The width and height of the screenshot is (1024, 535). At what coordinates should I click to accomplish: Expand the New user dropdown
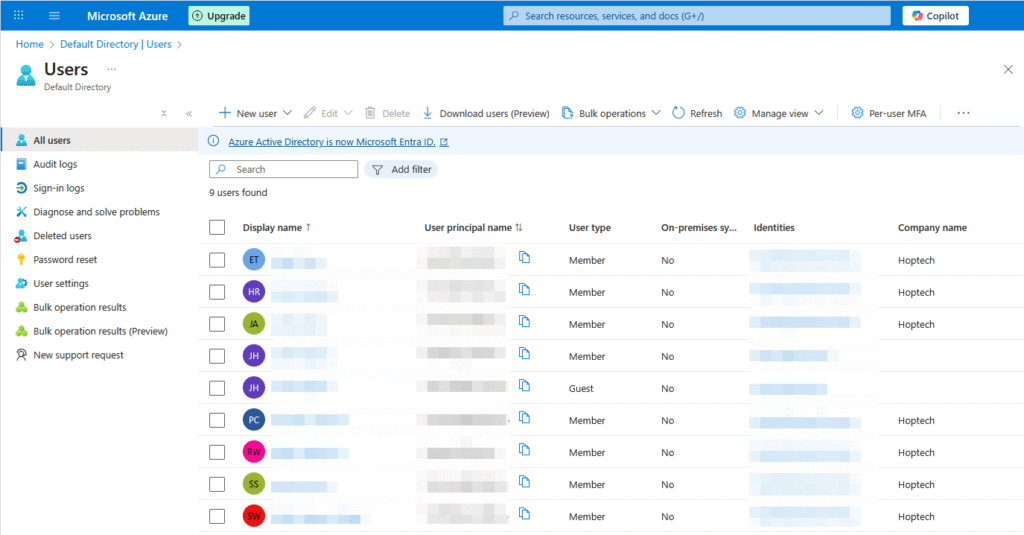(x=288, y=114)
